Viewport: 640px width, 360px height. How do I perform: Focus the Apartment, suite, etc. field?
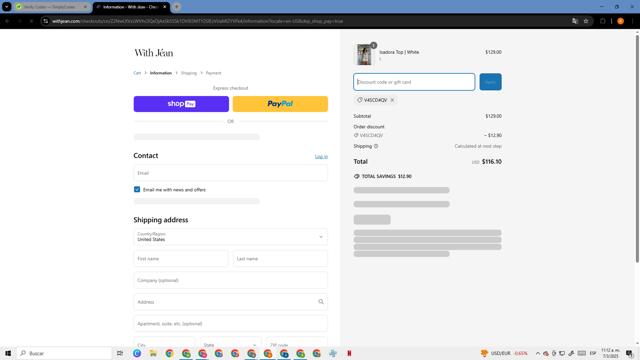[x=231, y=323]
